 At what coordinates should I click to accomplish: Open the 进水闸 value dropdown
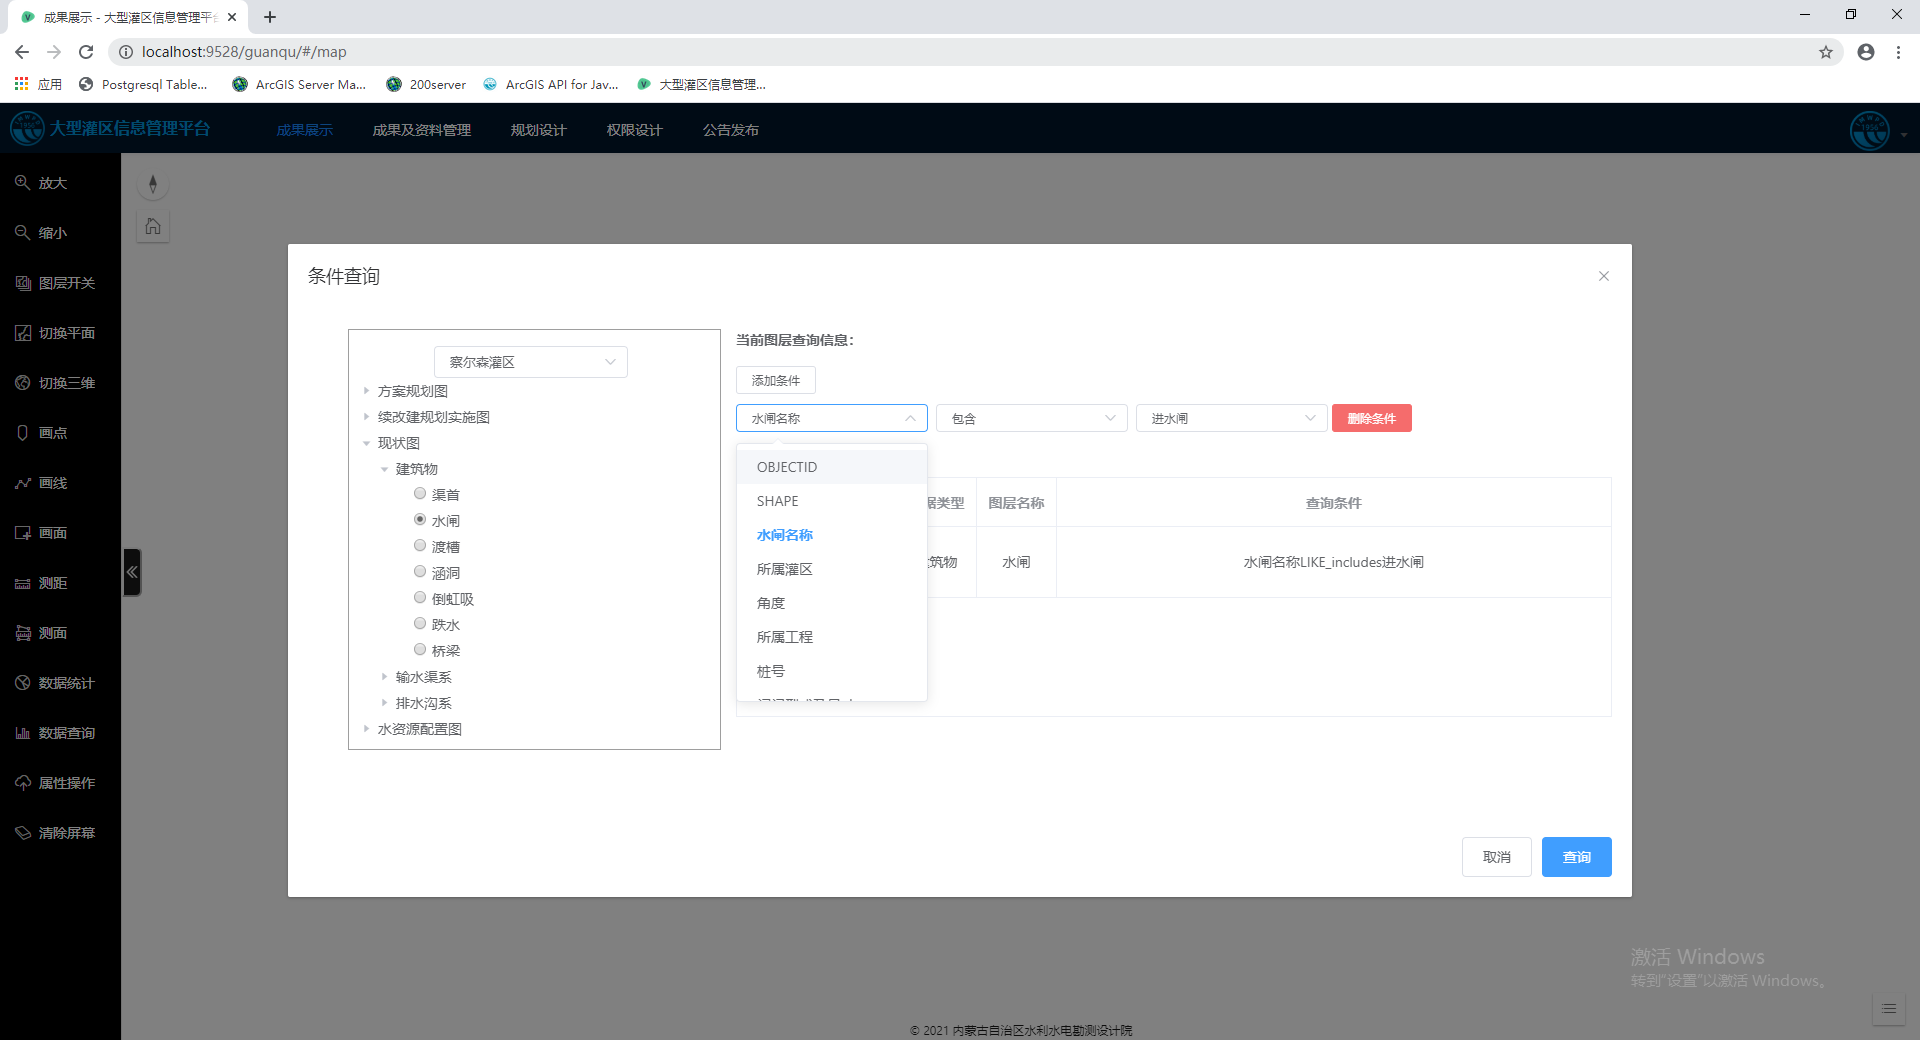1232,418
